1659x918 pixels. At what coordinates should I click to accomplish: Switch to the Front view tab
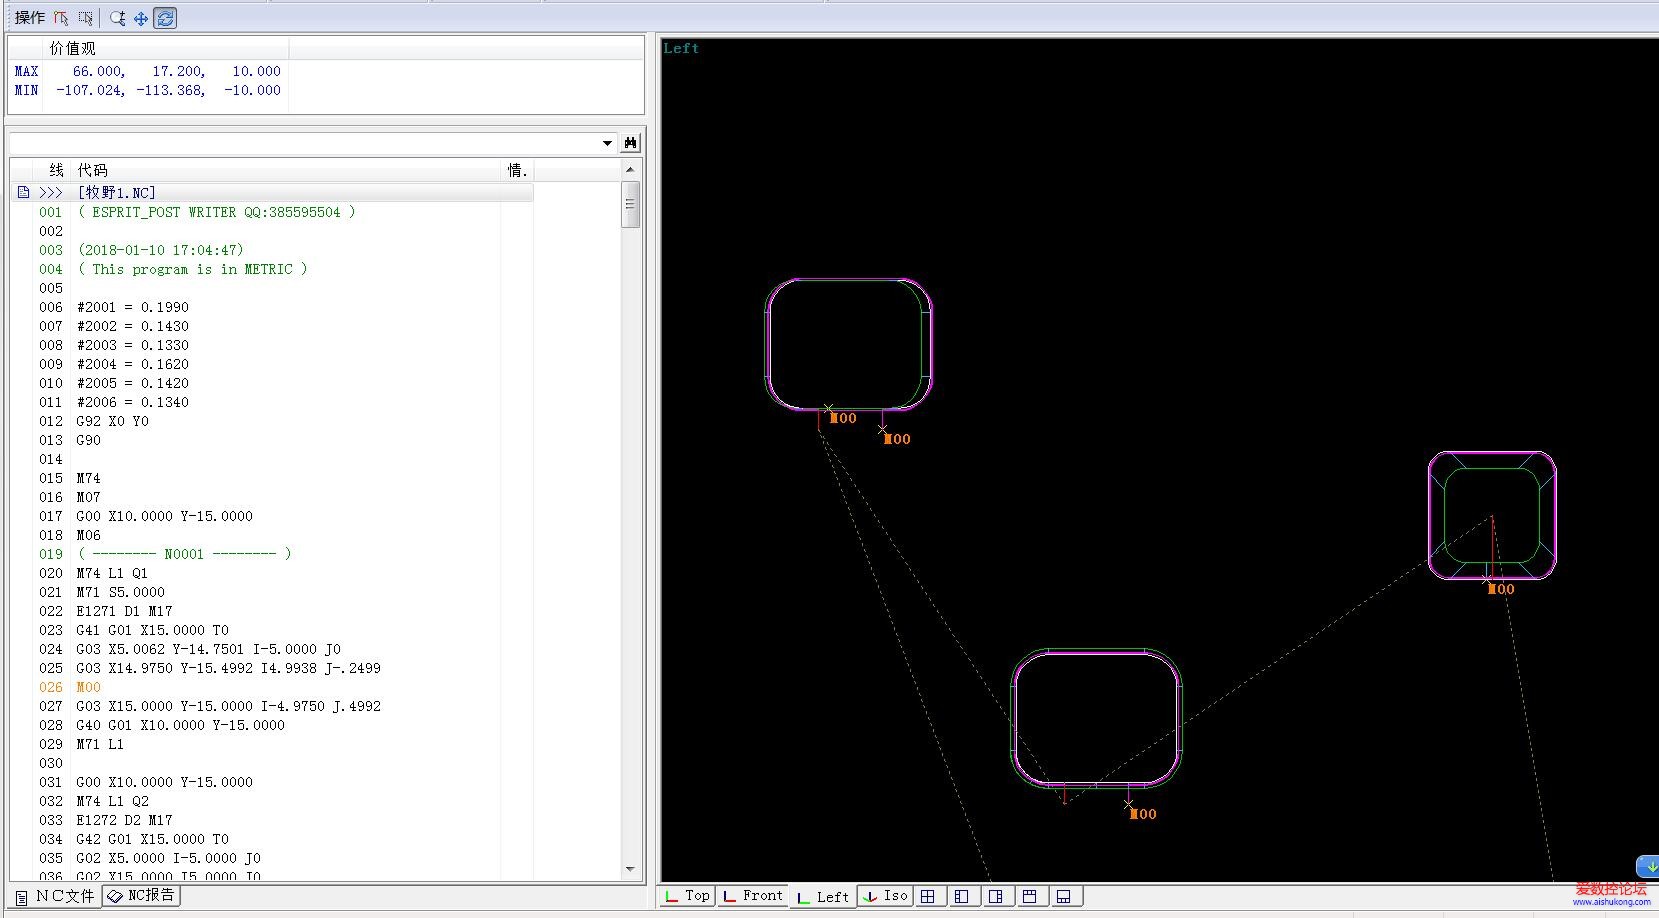click(753, 896)
